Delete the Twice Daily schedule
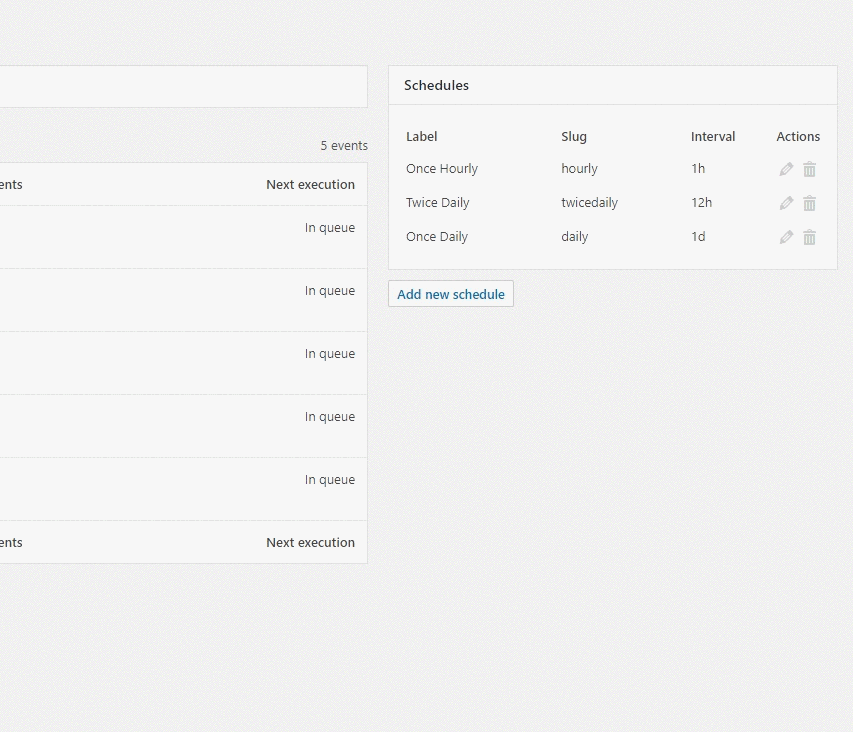Screen dimensions: 853x732 pyautogui.click(x=809, y=203)
